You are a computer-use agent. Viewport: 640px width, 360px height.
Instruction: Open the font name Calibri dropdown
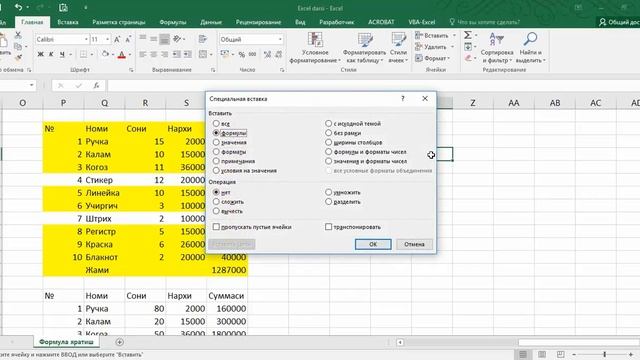tap(86, 39)
